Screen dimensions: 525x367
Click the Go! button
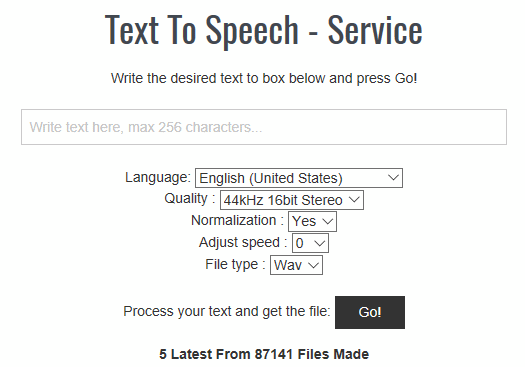[370, 312]
